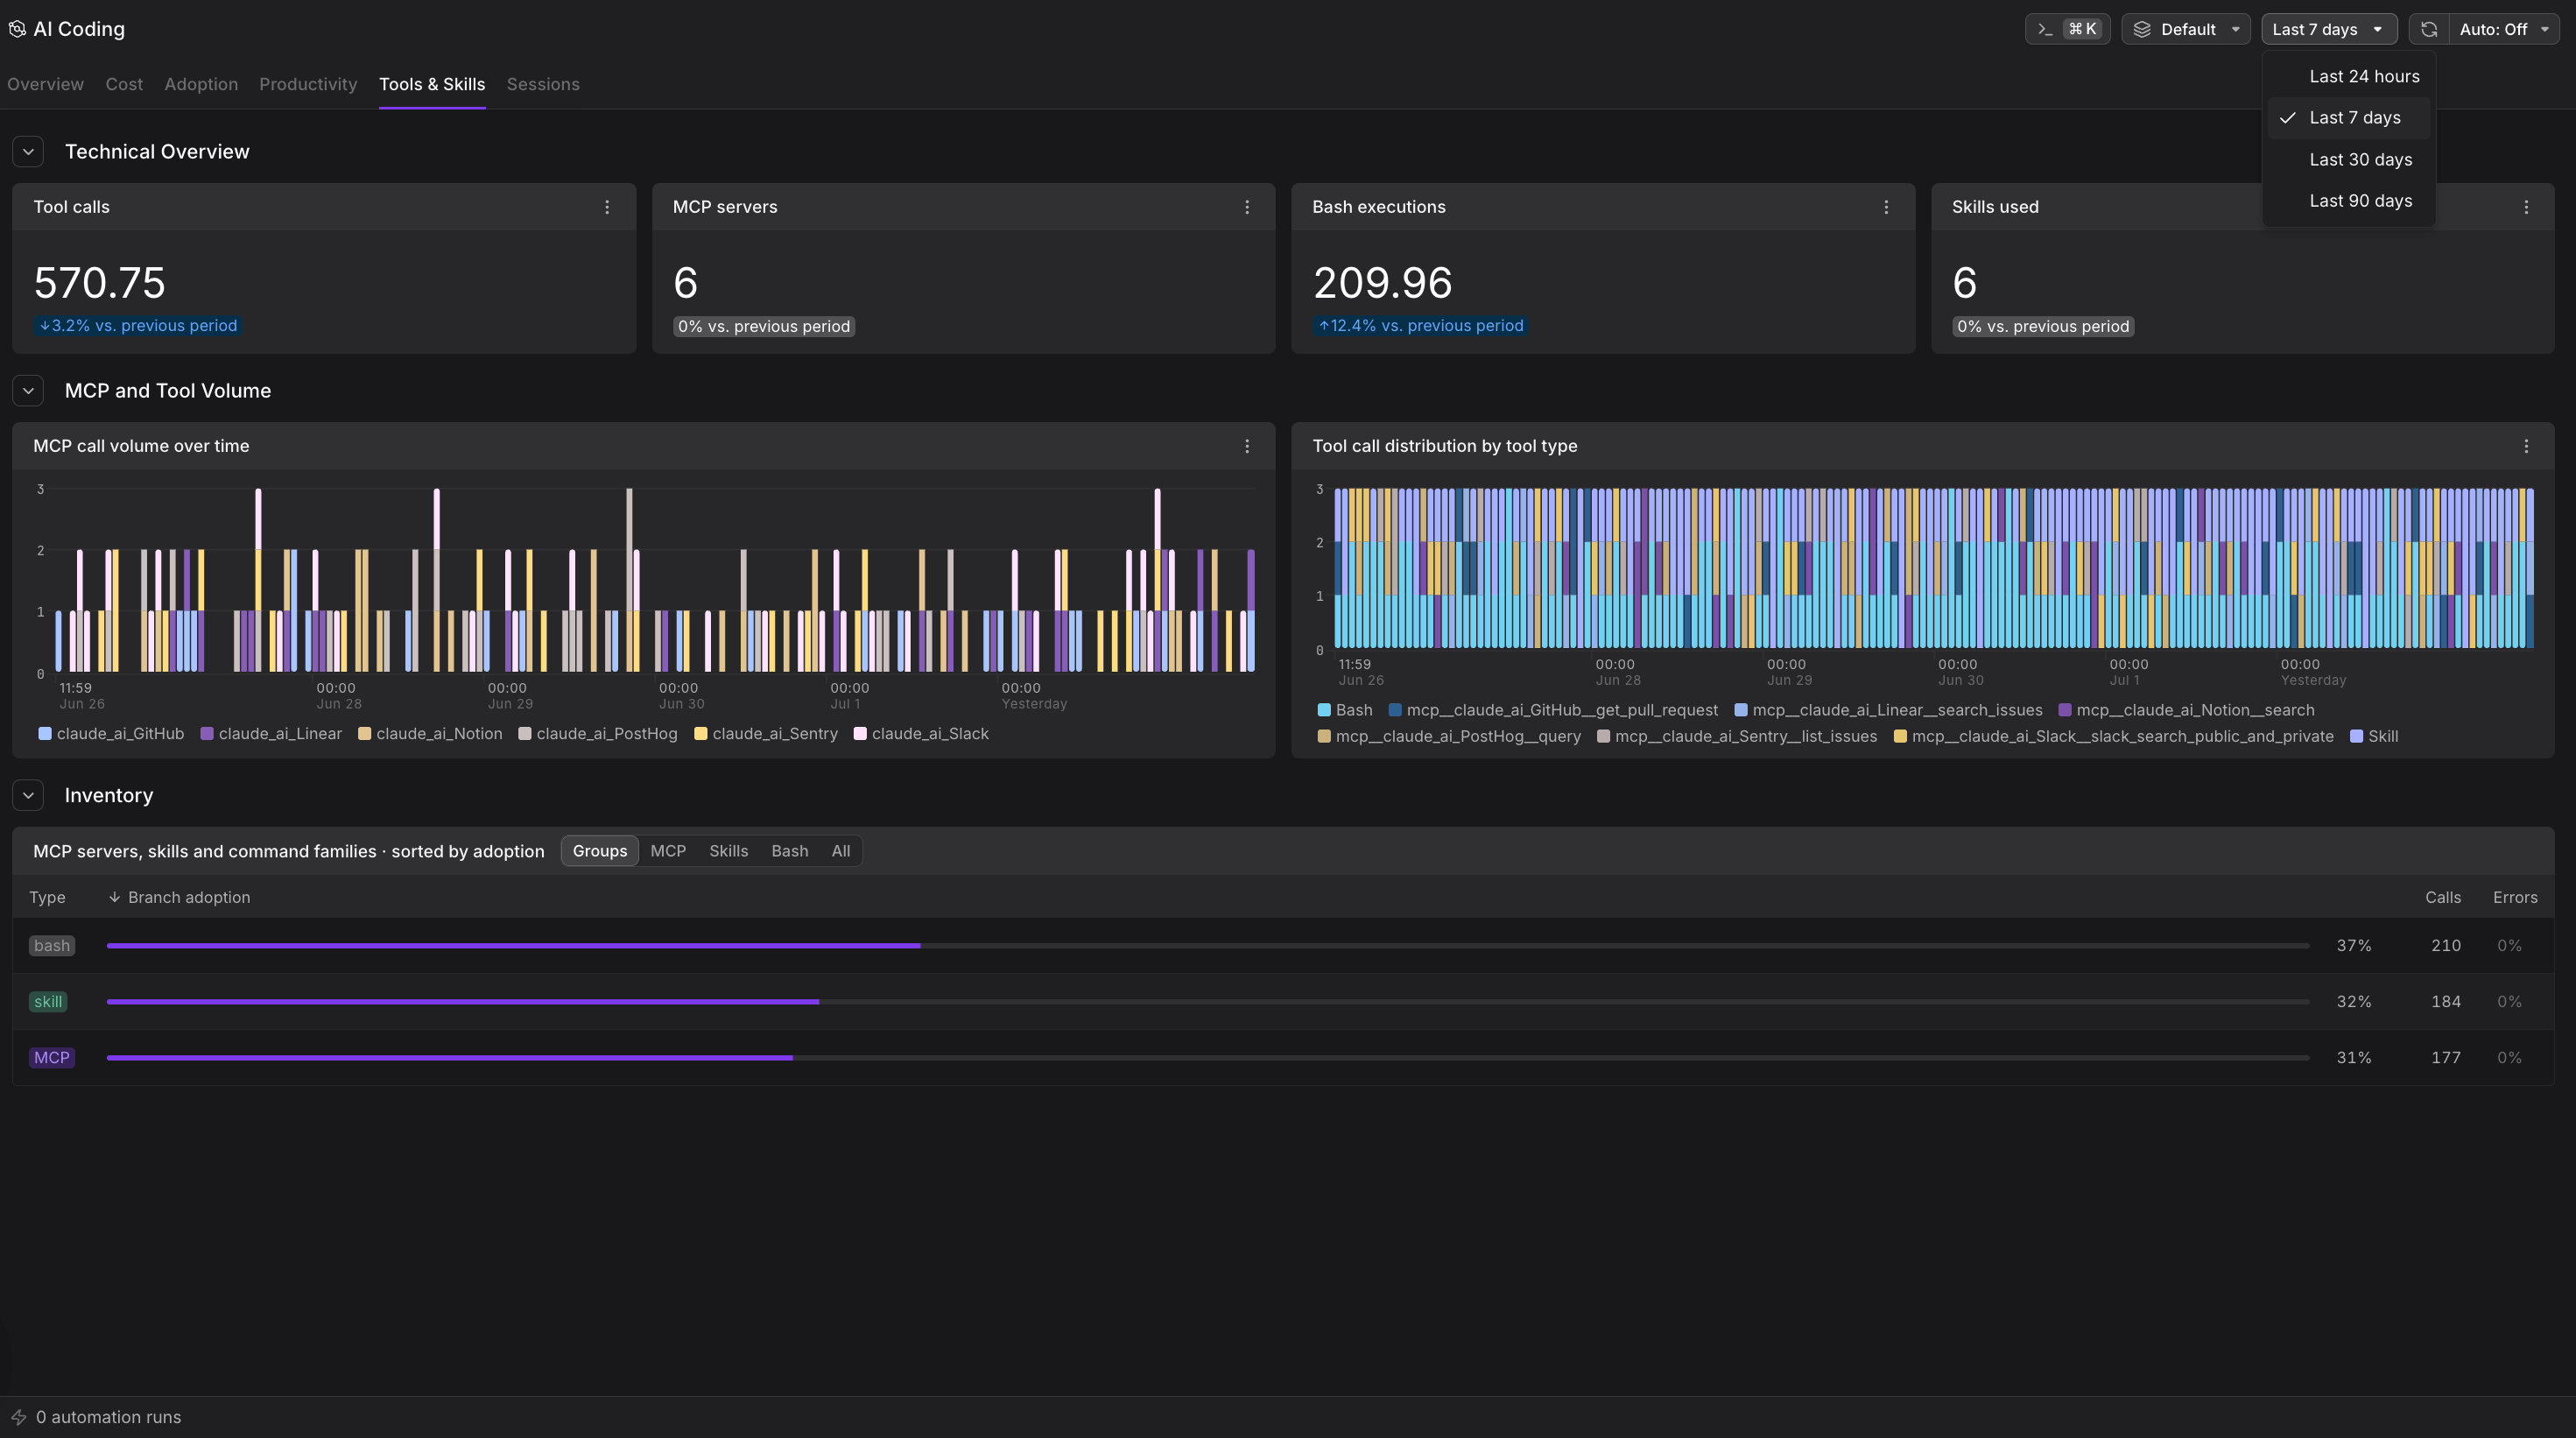Open the Skills used card options menu
Viewport: 2576px width, 1438px height.
[2526, 207]
